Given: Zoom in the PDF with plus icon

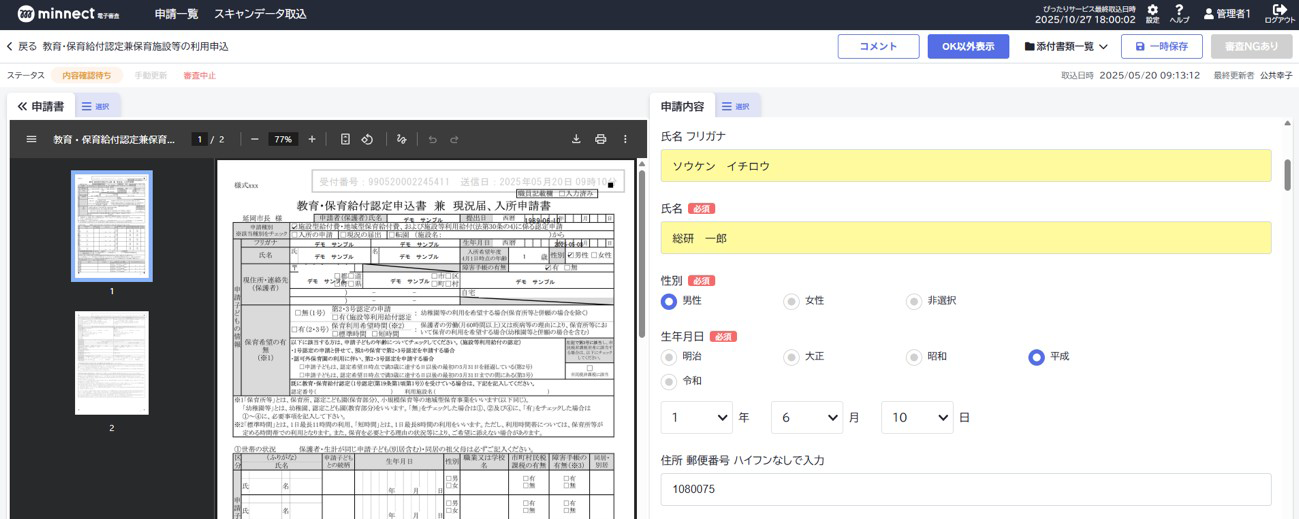Looking at the screenshot, I should (x=312, y=140).
